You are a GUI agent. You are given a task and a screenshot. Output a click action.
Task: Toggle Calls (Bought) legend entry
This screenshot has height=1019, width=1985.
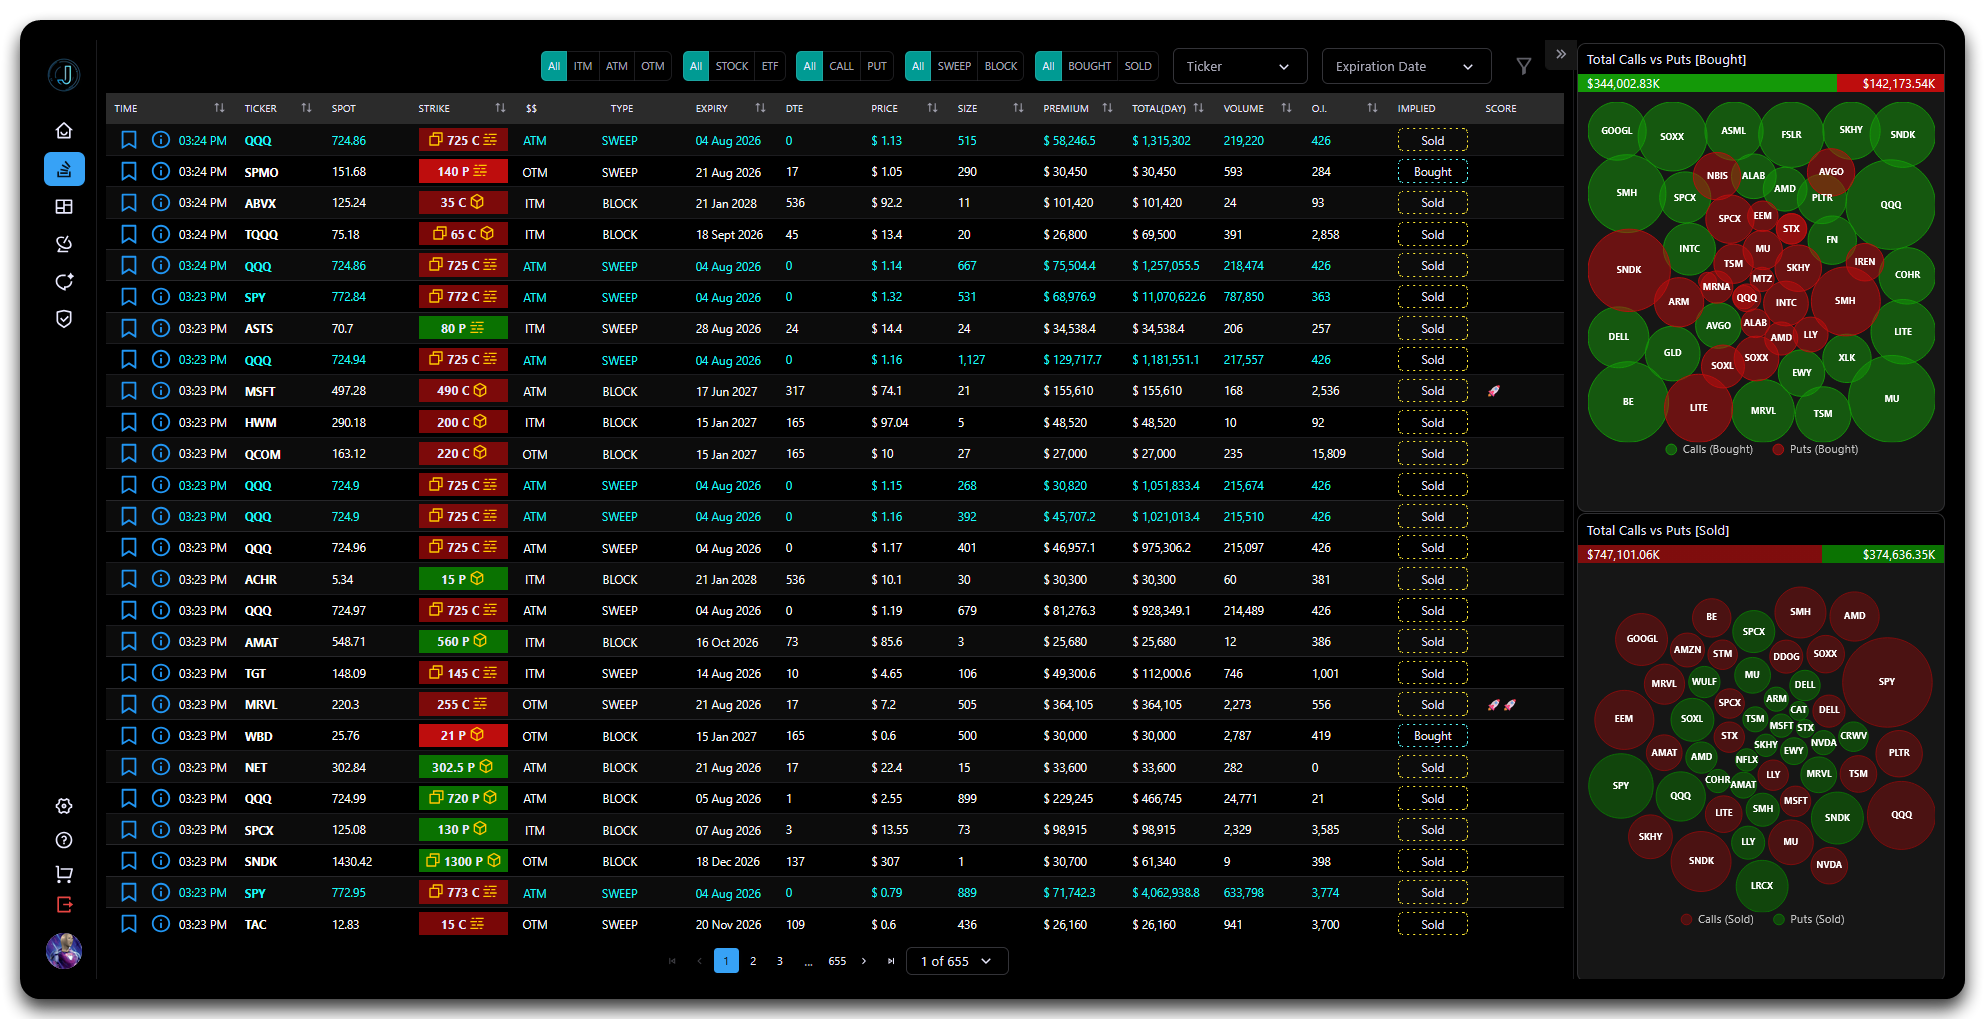click(1710, 449)
